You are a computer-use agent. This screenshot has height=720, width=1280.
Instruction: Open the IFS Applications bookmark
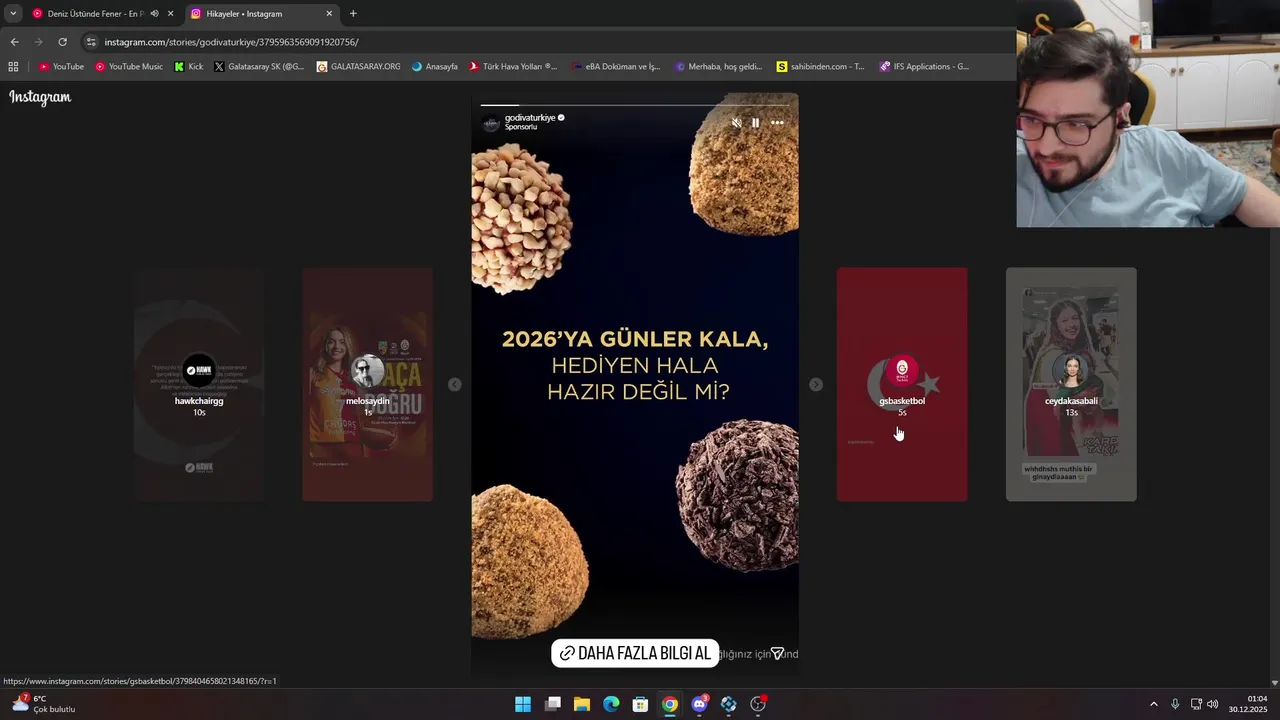(924, 67)
